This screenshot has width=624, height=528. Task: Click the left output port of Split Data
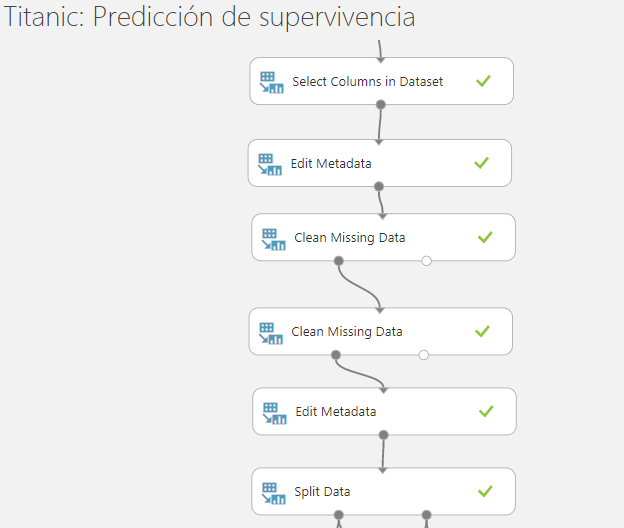[339, 515]
